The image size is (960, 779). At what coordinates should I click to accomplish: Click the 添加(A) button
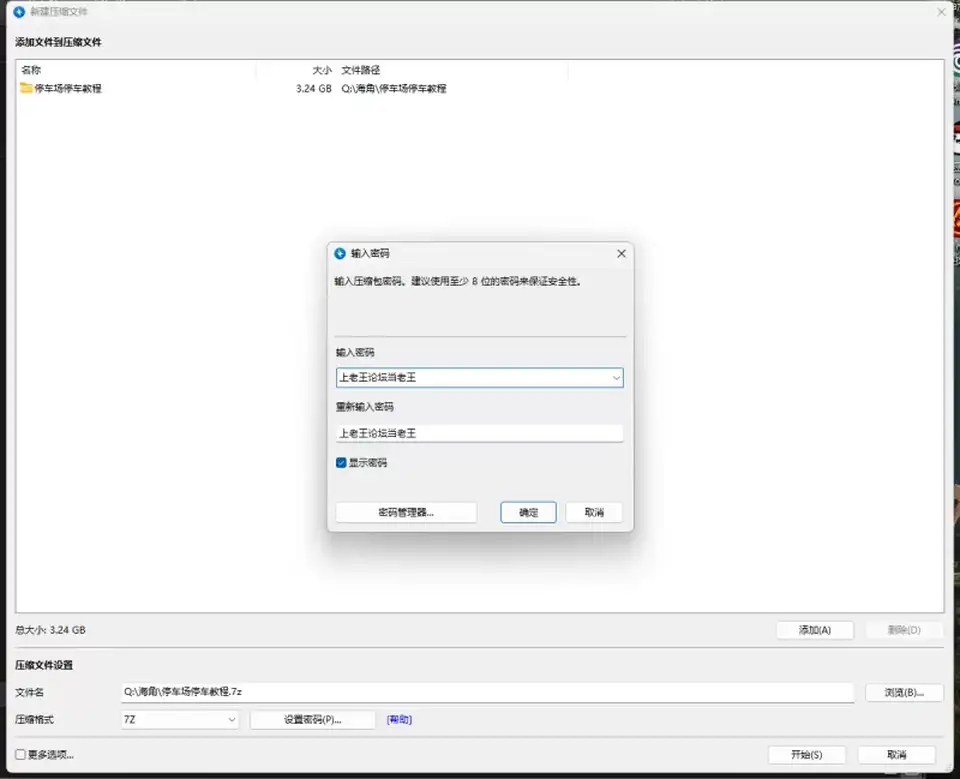click(815, 630)
